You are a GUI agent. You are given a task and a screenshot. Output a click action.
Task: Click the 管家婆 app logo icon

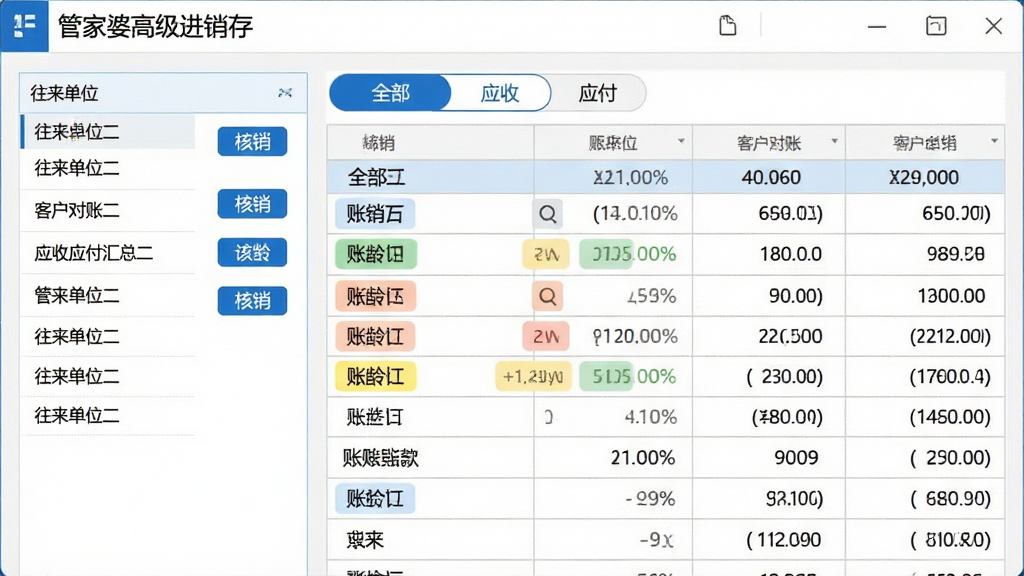coord(24,26)
